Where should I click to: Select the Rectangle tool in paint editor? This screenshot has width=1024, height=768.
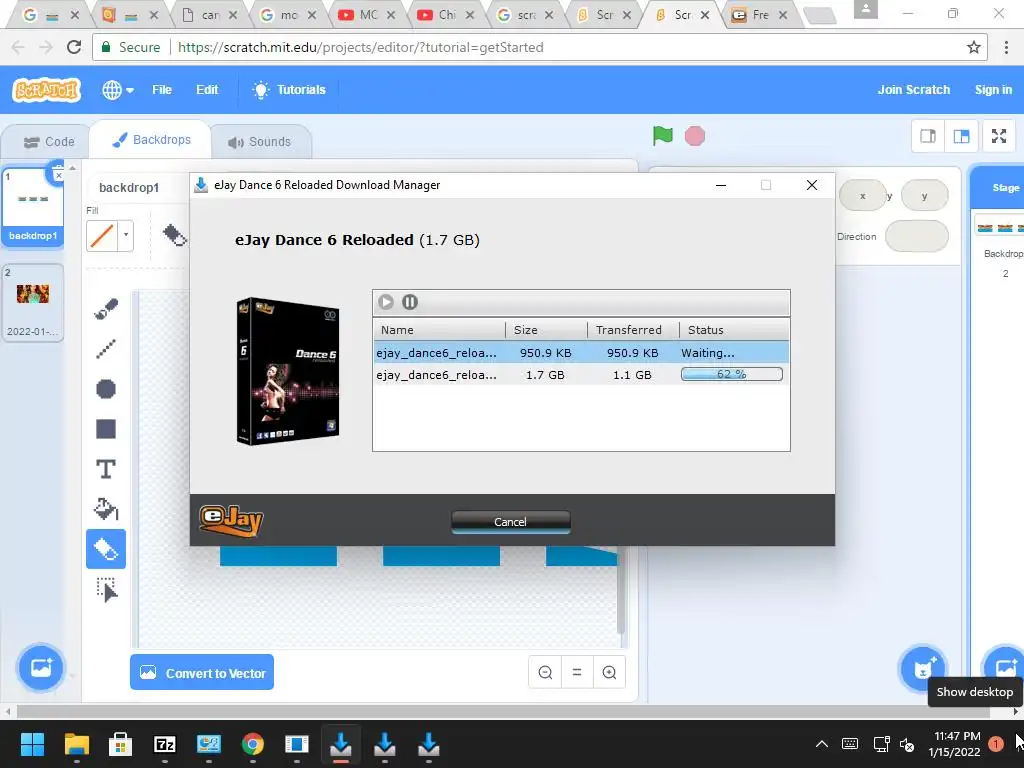[106, 429]
